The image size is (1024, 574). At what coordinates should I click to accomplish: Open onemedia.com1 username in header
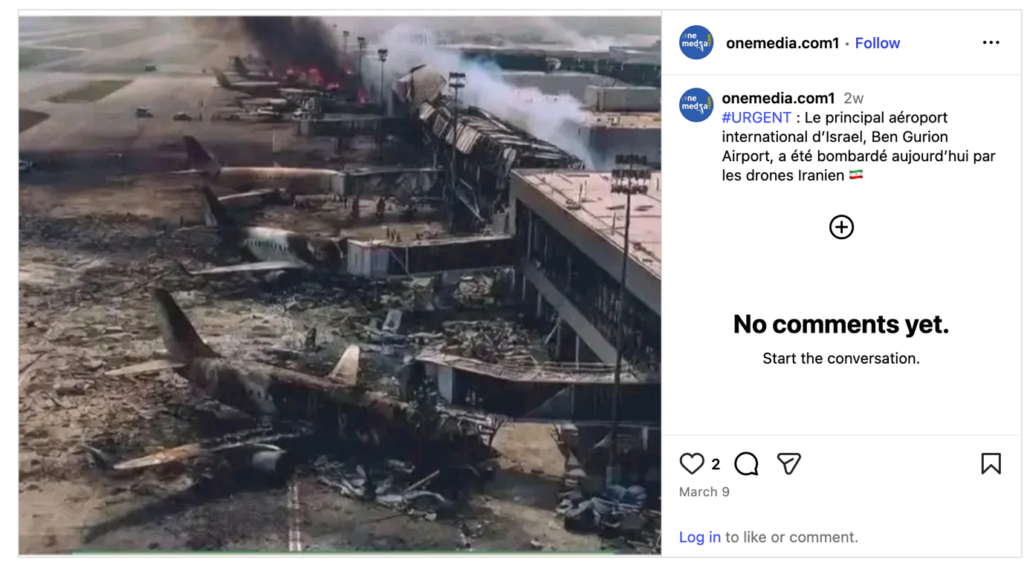[782, 43]
